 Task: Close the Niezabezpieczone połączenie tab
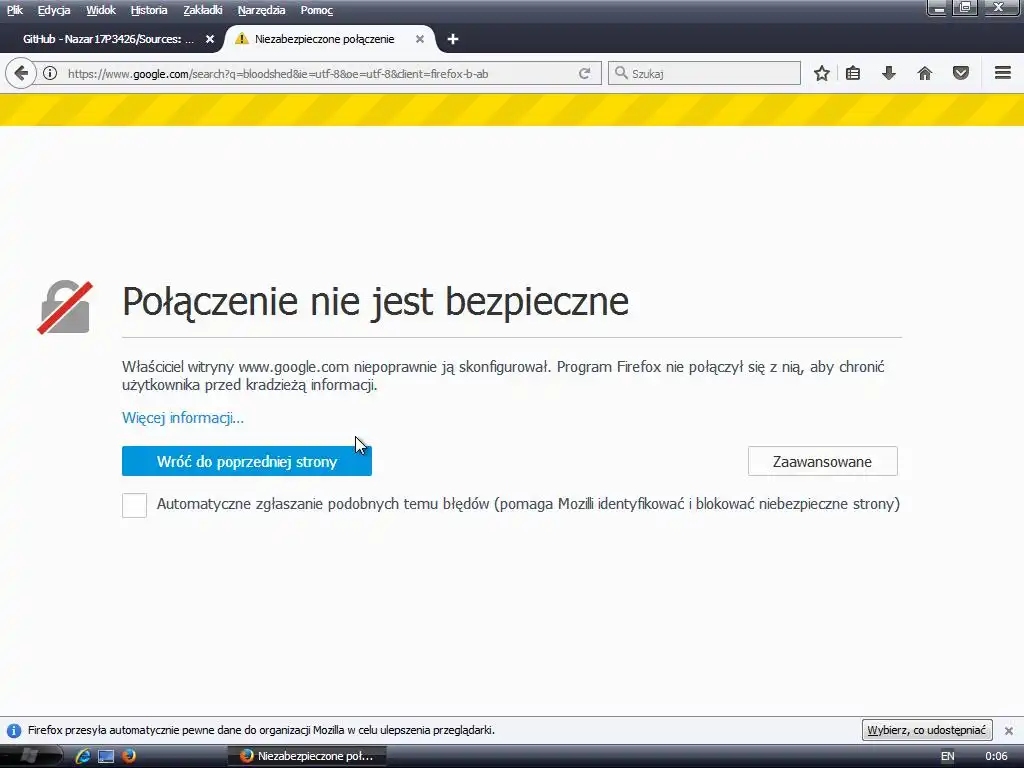420,39
